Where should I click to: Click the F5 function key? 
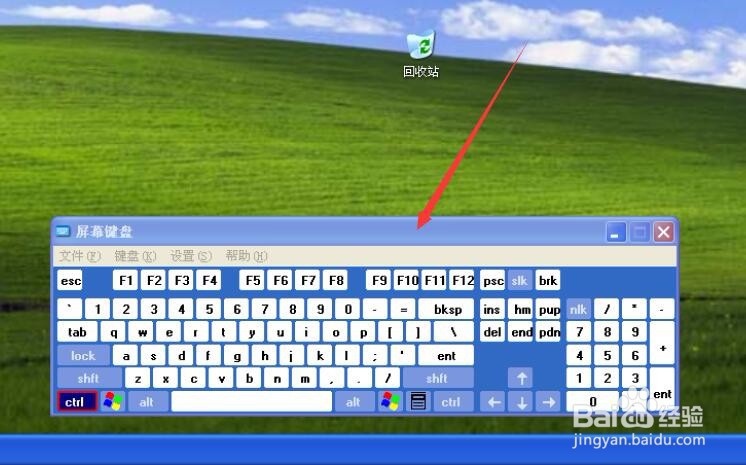pyautogui.click(x=252, y=280)
